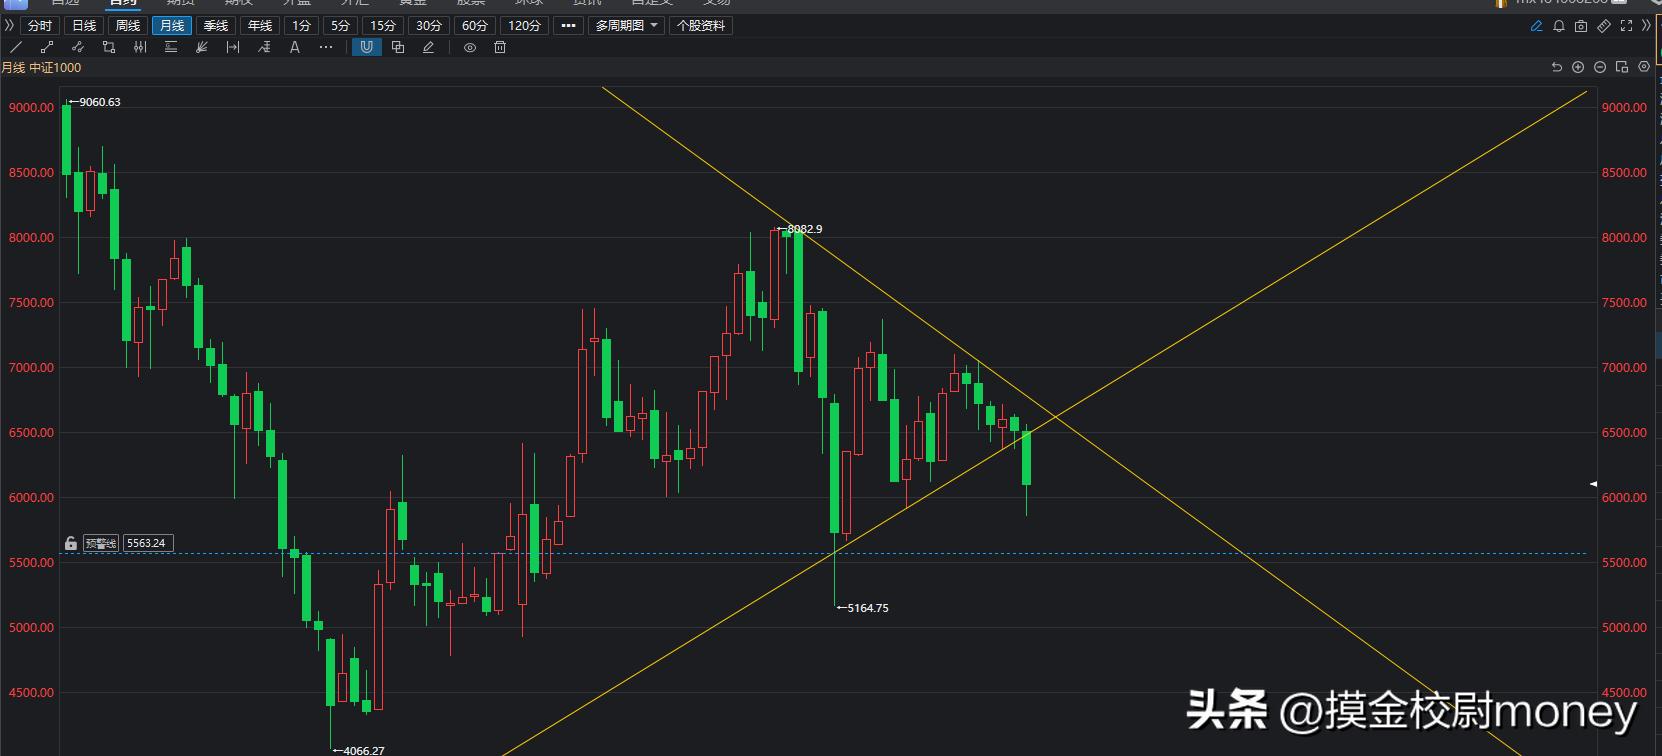Viewport: 1662px width, 756px height.
Task: Open price alert bell
Action: coord(1559,26)
